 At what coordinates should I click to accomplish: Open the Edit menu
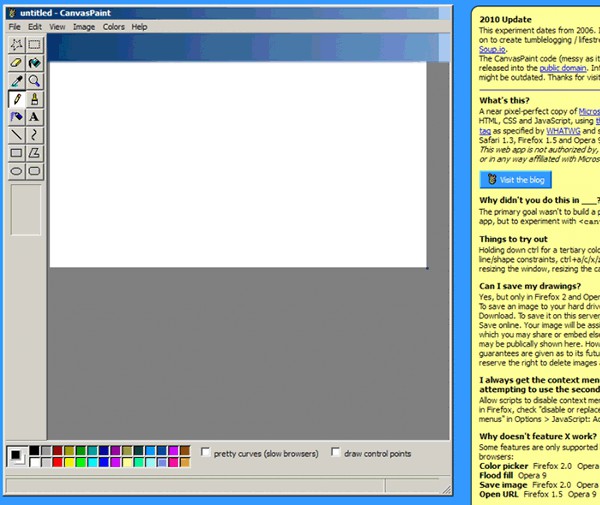(35, 27)
